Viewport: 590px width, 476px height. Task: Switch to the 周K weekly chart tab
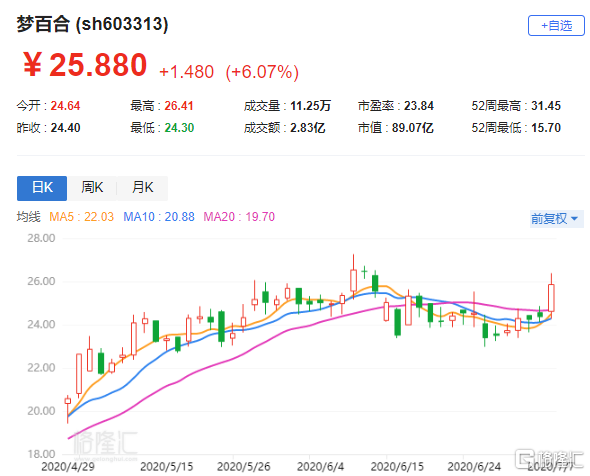click(x=92, y=188)
